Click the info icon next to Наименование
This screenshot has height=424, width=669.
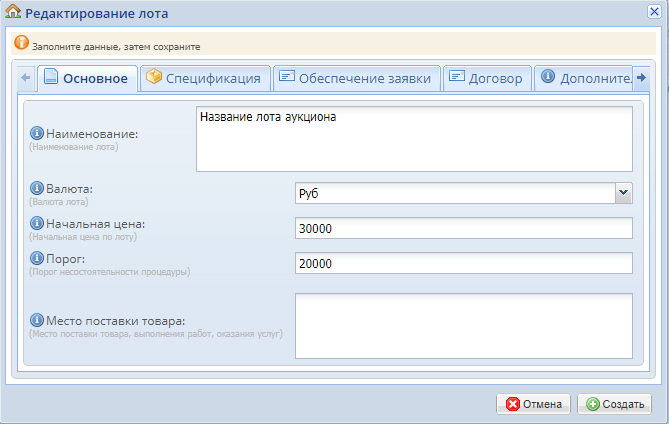38,133
